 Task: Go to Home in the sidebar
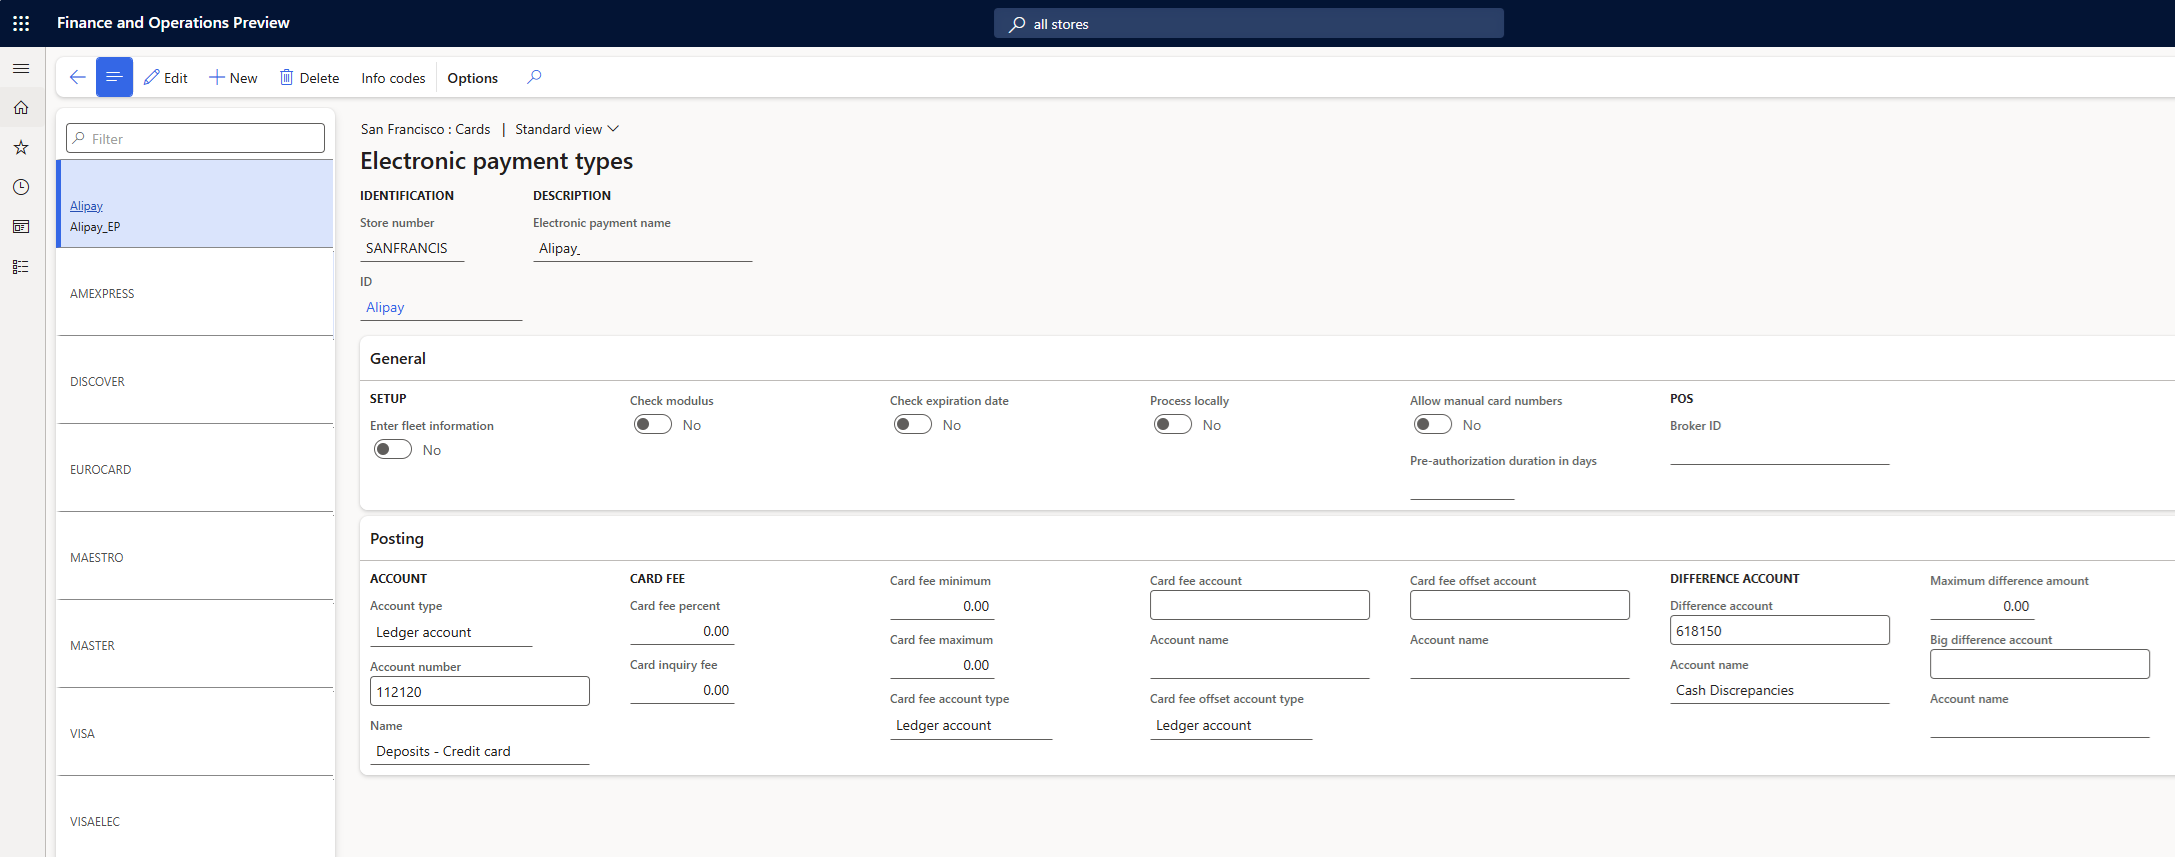click(x=21, y=108)
